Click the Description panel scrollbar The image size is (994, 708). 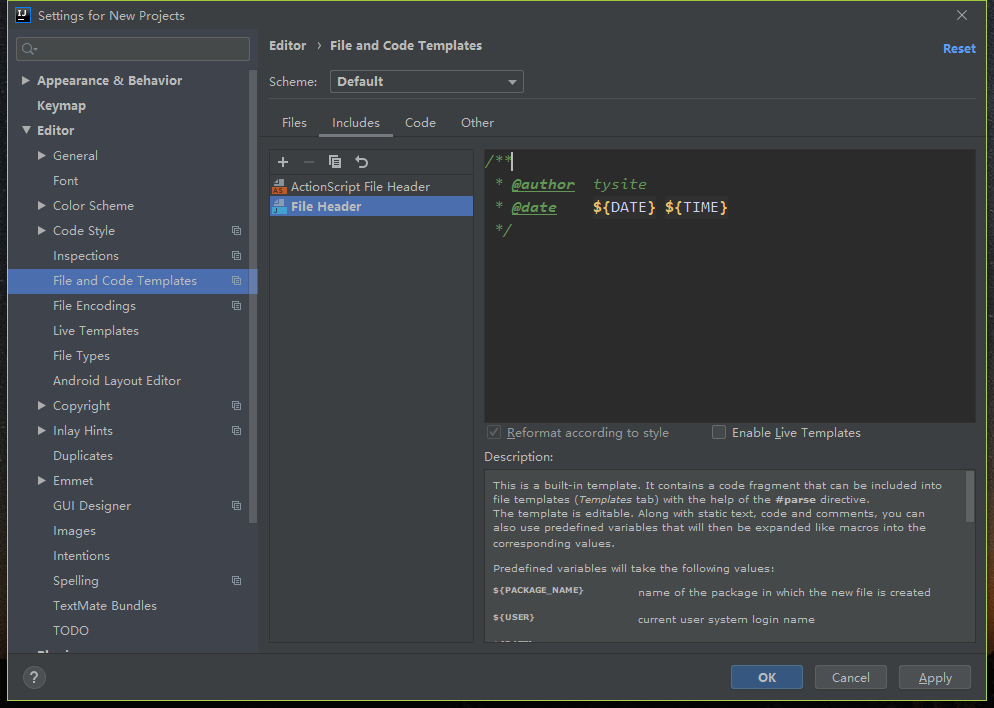[970, 496]
